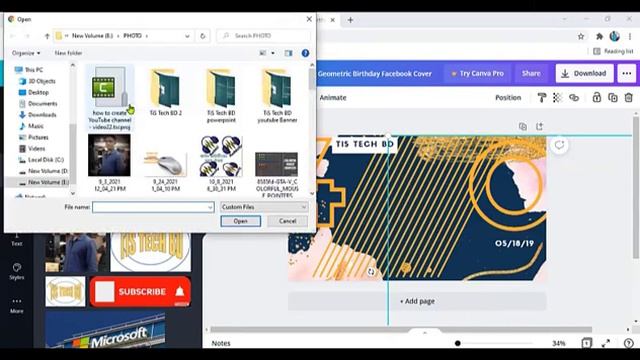Open the Organize menu
The image size is (640, 360).
point(26,53)
